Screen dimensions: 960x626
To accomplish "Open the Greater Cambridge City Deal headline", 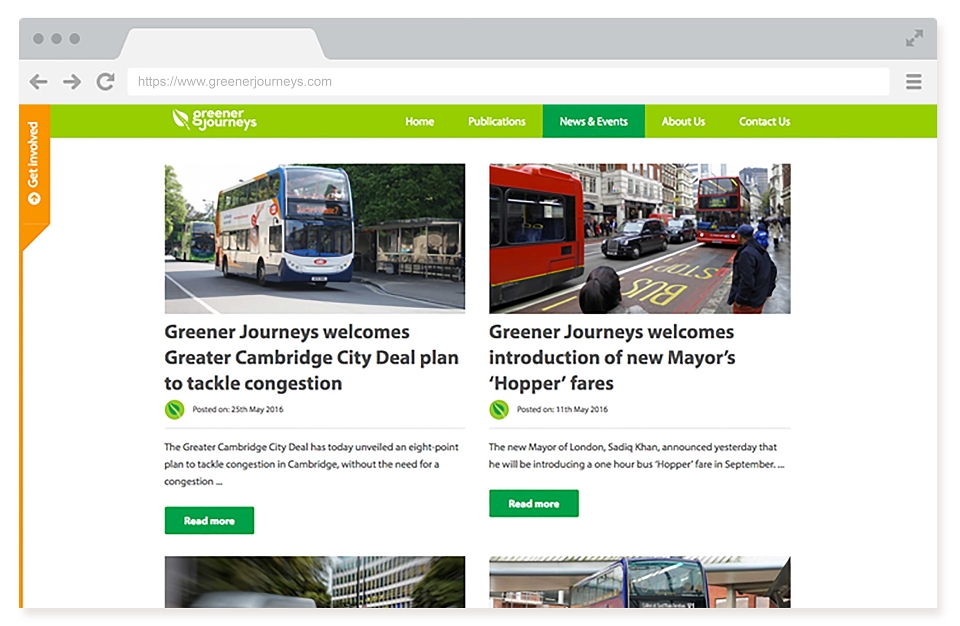I will click(312, 358).
